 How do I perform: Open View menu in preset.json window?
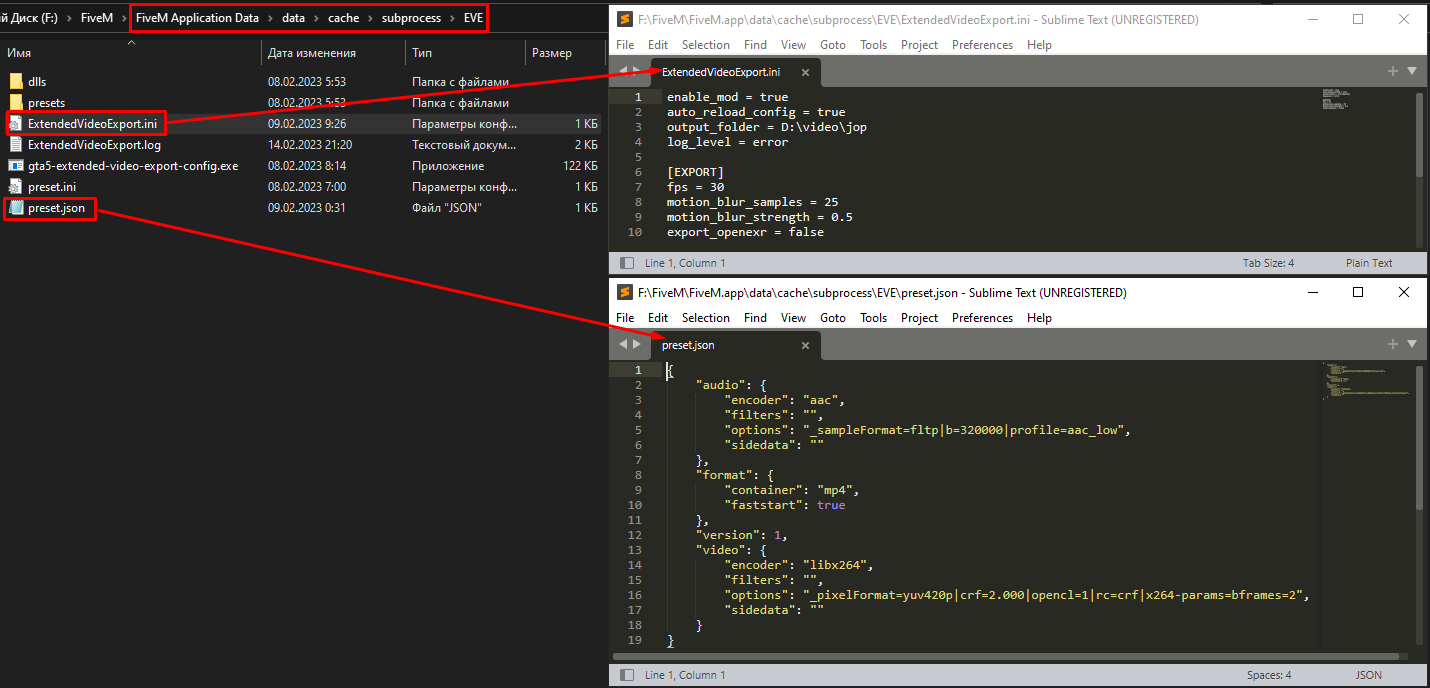pos(793,318)
